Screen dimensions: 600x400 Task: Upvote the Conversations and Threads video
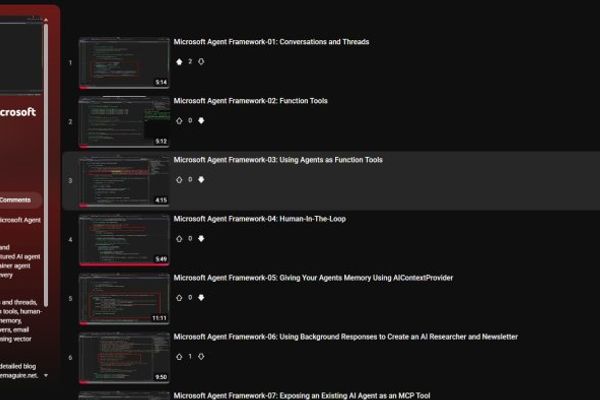coord(180,62)
